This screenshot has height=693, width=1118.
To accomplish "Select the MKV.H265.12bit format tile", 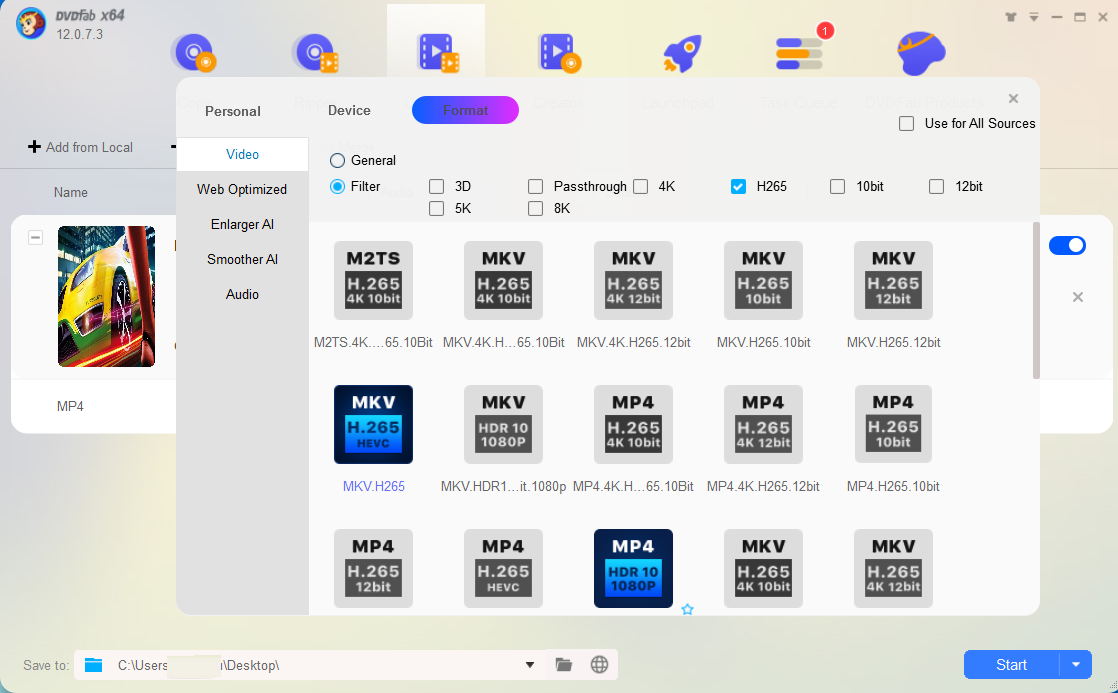I will click(893, 280).
